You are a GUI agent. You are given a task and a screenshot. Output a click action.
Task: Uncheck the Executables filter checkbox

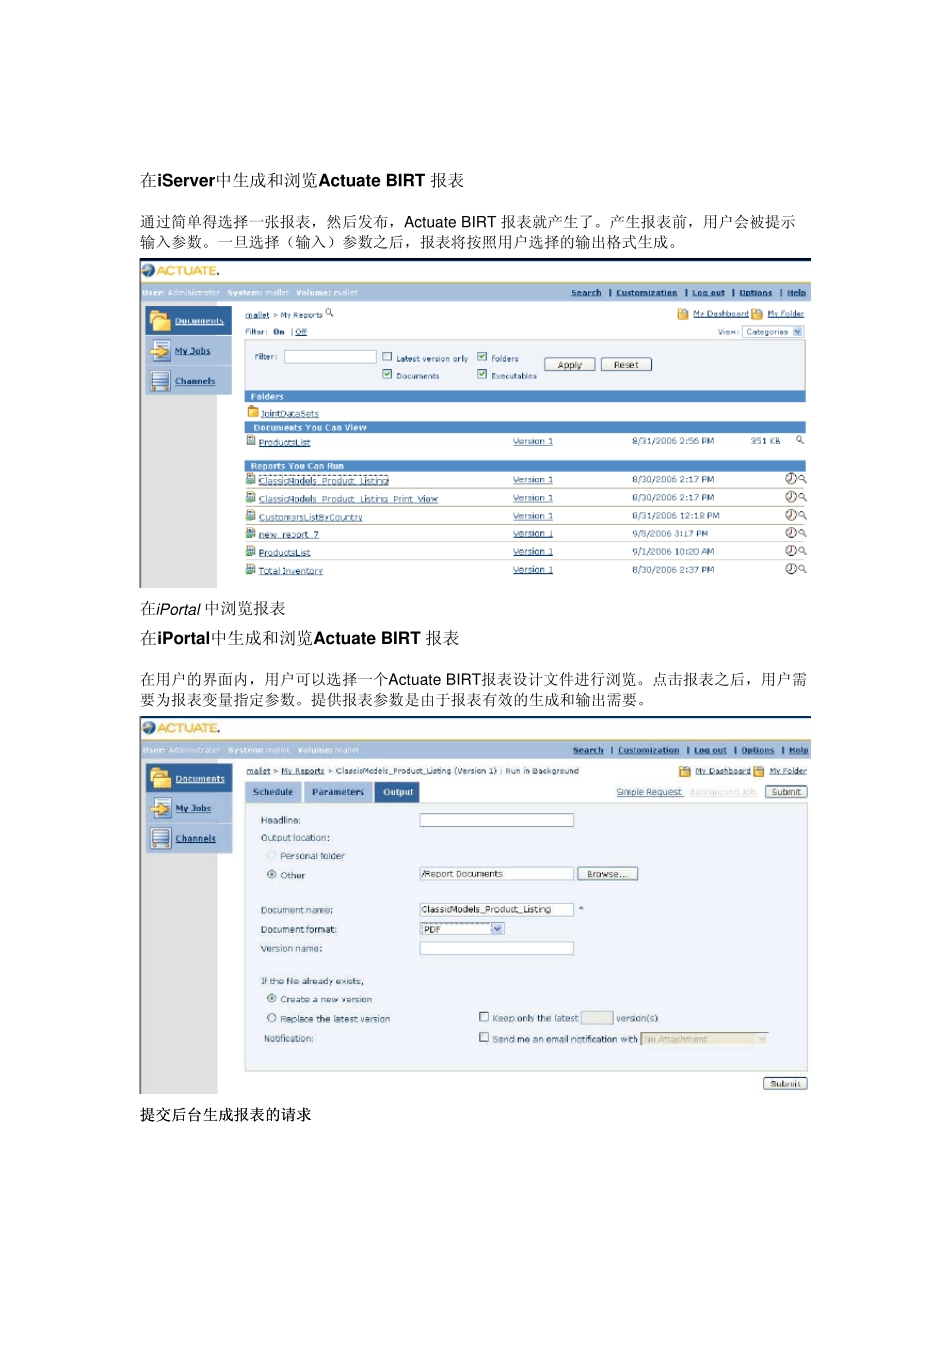(482, 375)
